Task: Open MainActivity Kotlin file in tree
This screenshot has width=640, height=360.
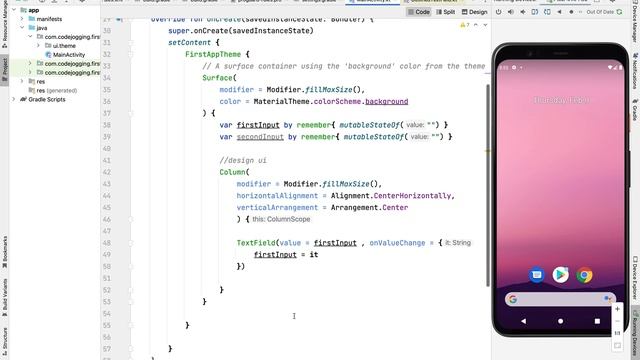Action: click(65, 55)
